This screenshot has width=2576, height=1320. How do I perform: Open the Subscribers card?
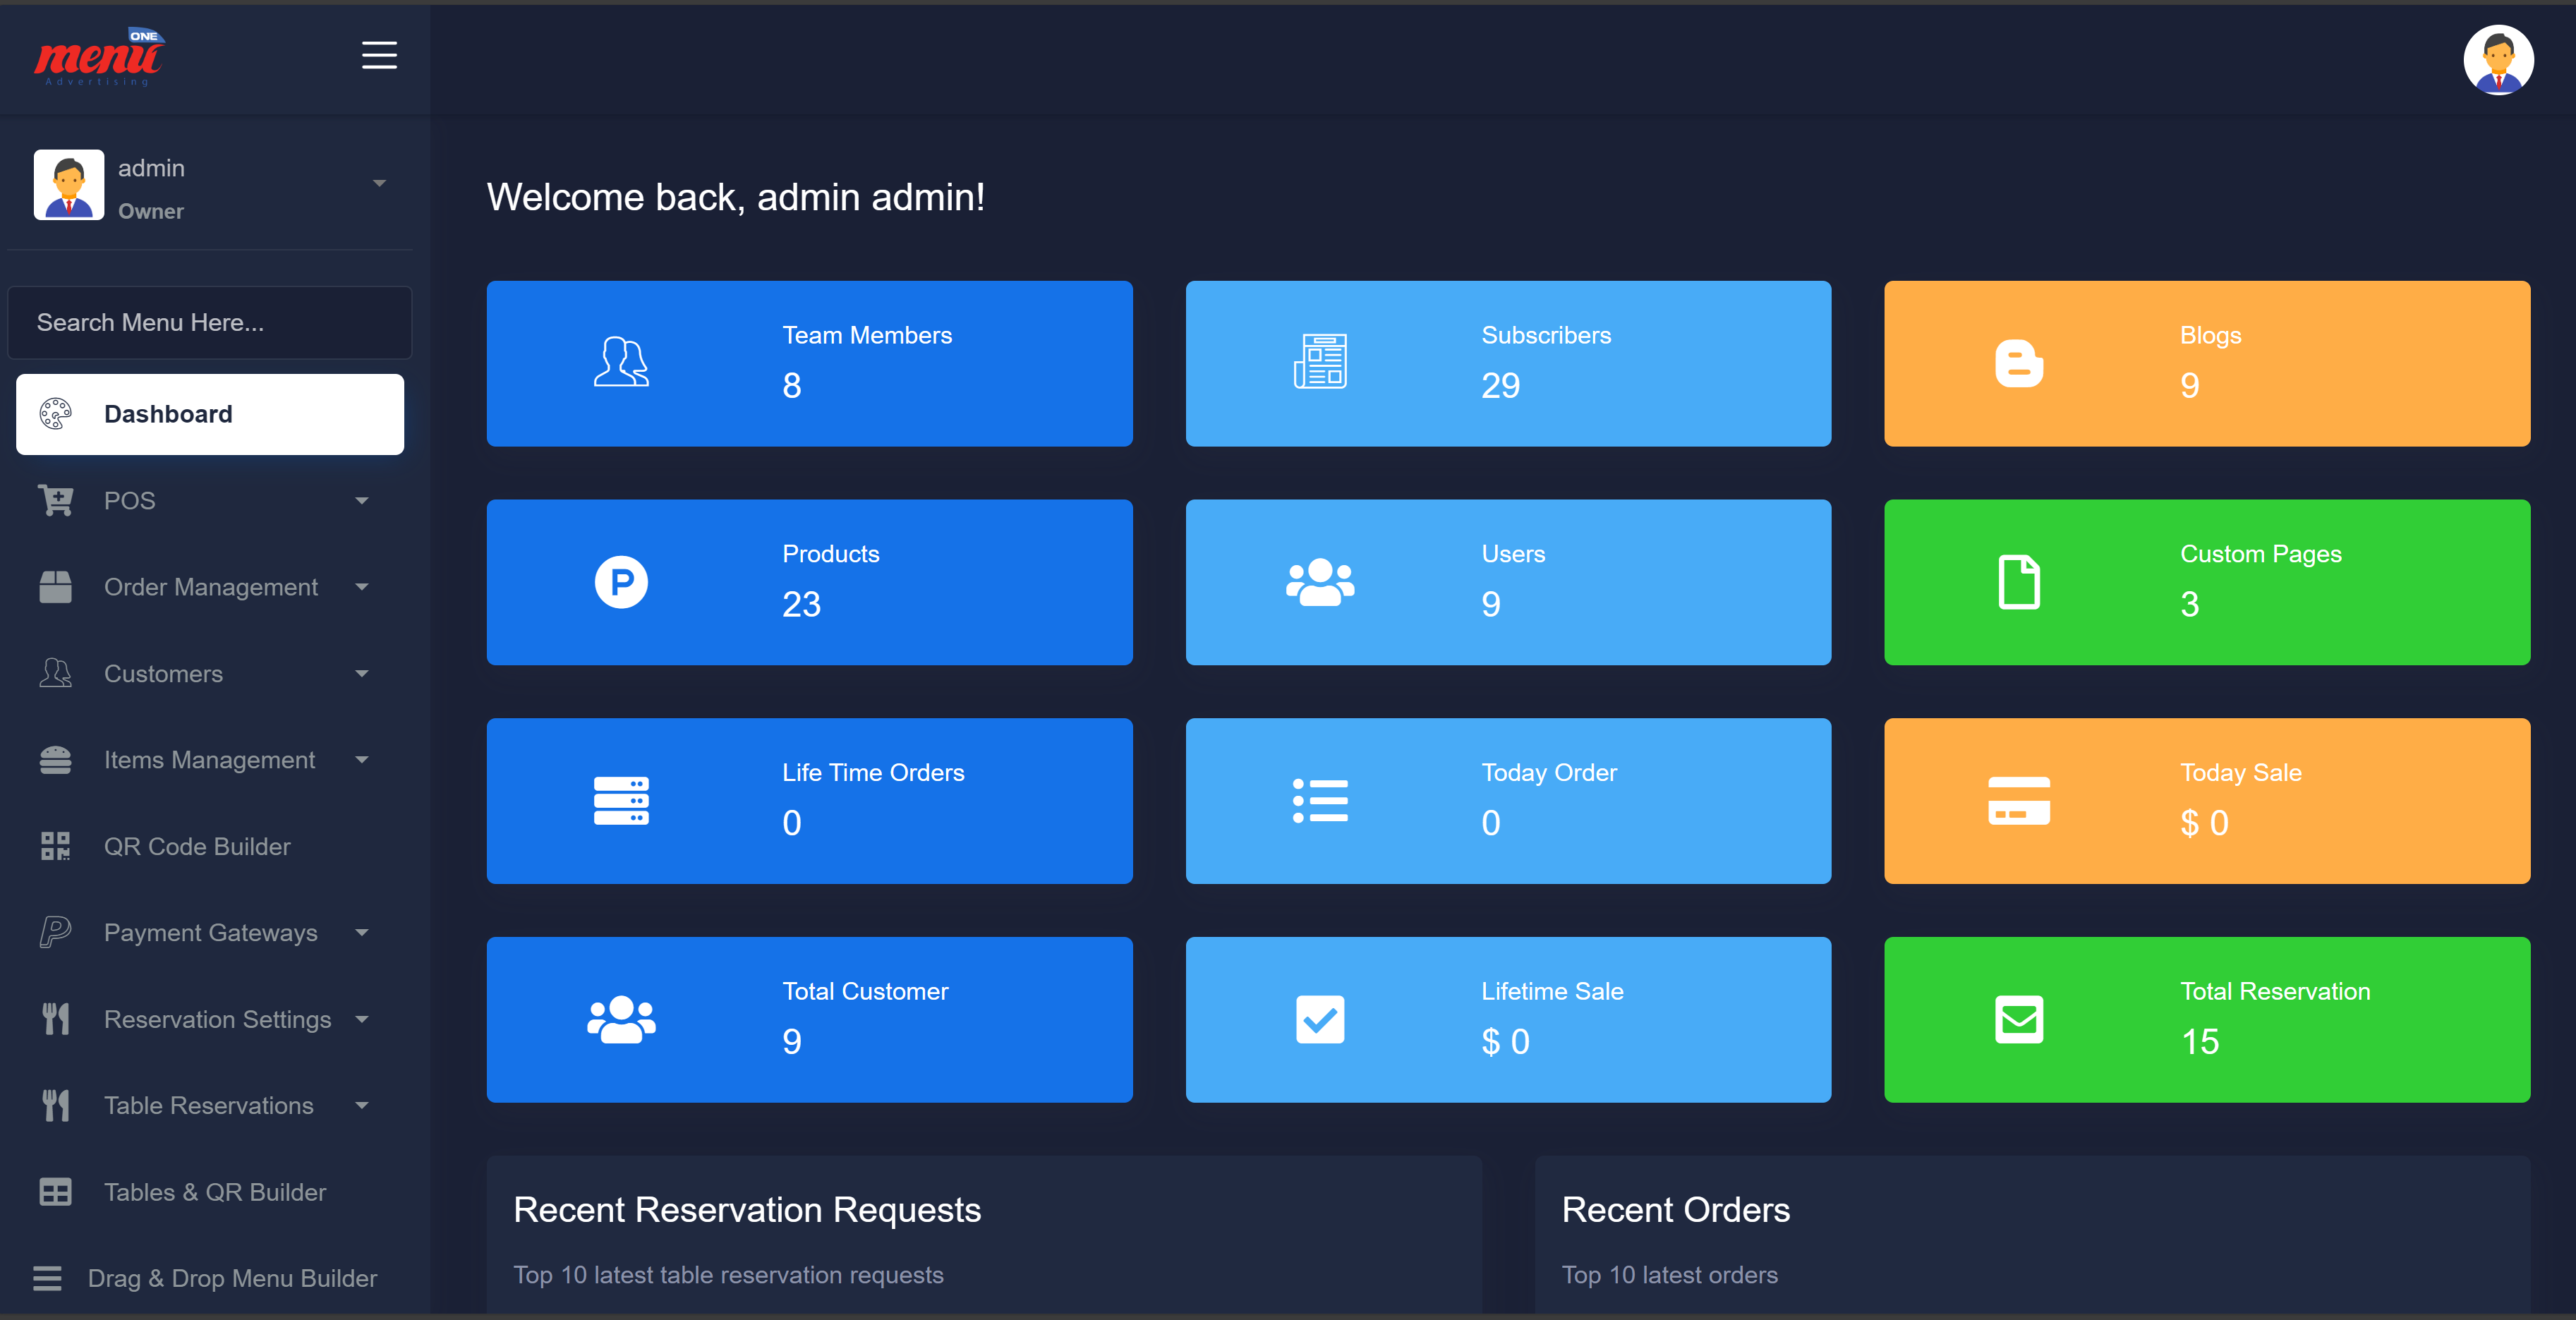[x=1508, y=363]
